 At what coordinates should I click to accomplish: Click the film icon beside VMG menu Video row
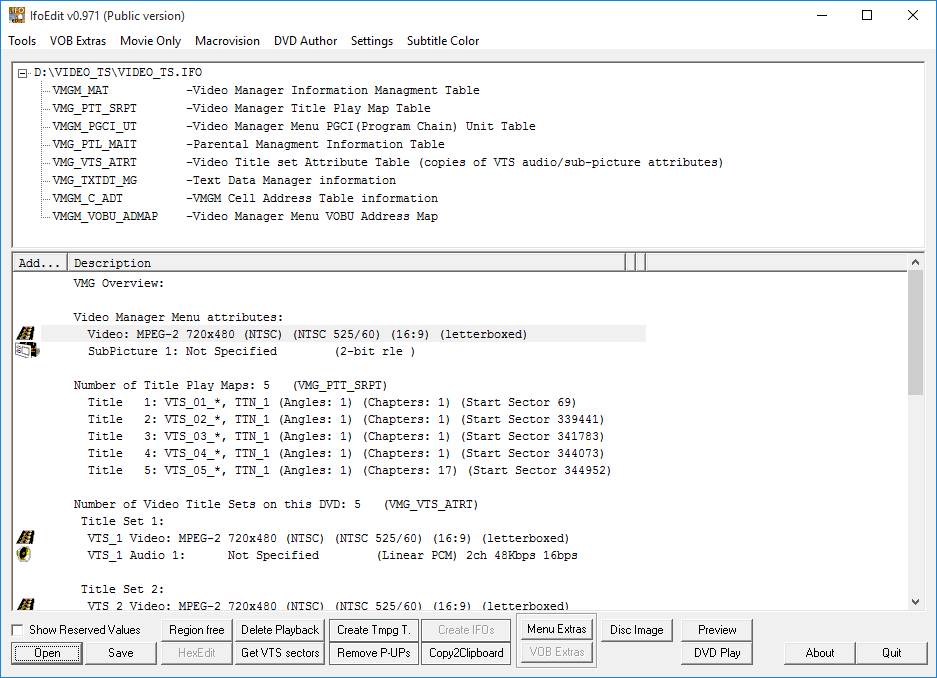tap(25, 333)
